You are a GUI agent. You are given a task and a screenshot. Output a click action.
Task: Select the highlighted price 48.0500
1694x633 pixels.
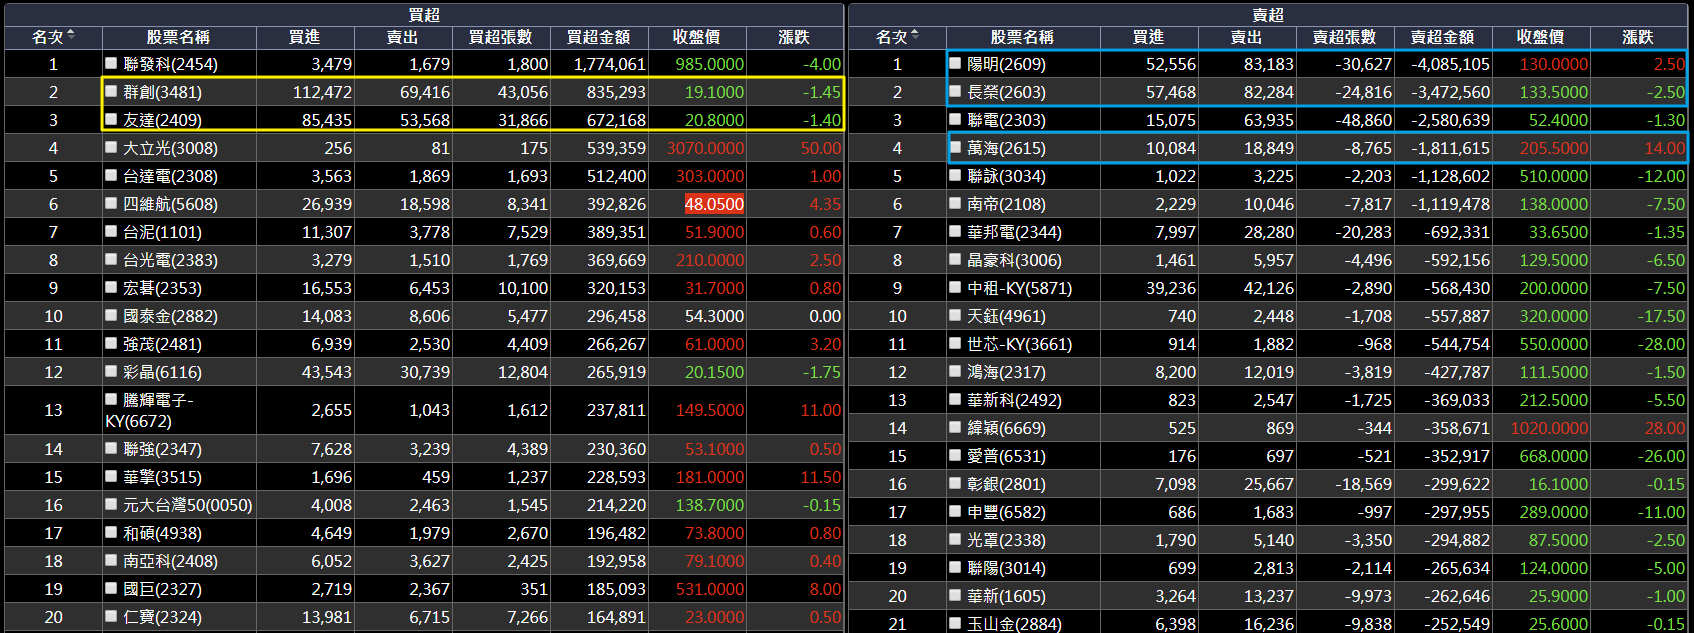pyautogui.click(x=714, y=204)
